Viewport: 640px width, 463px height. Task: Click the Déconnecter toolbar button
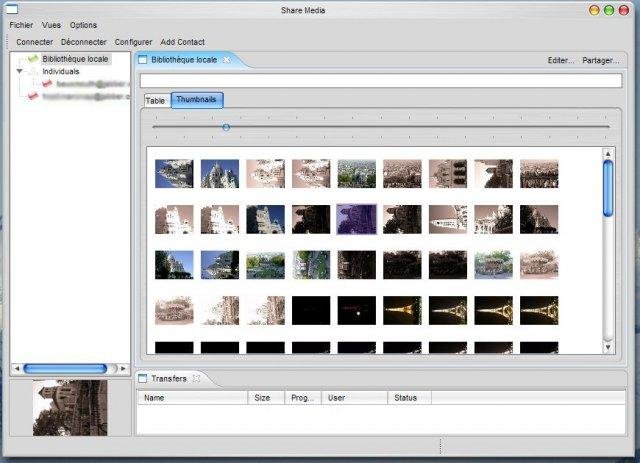84,42
